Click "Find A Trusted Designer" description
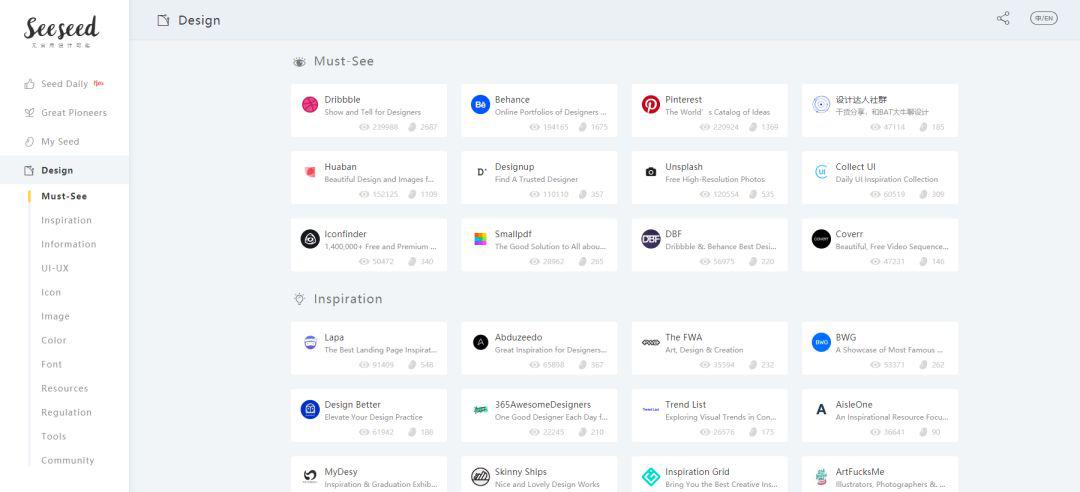Screen dimensions: 1080x492 coord(537,179)
